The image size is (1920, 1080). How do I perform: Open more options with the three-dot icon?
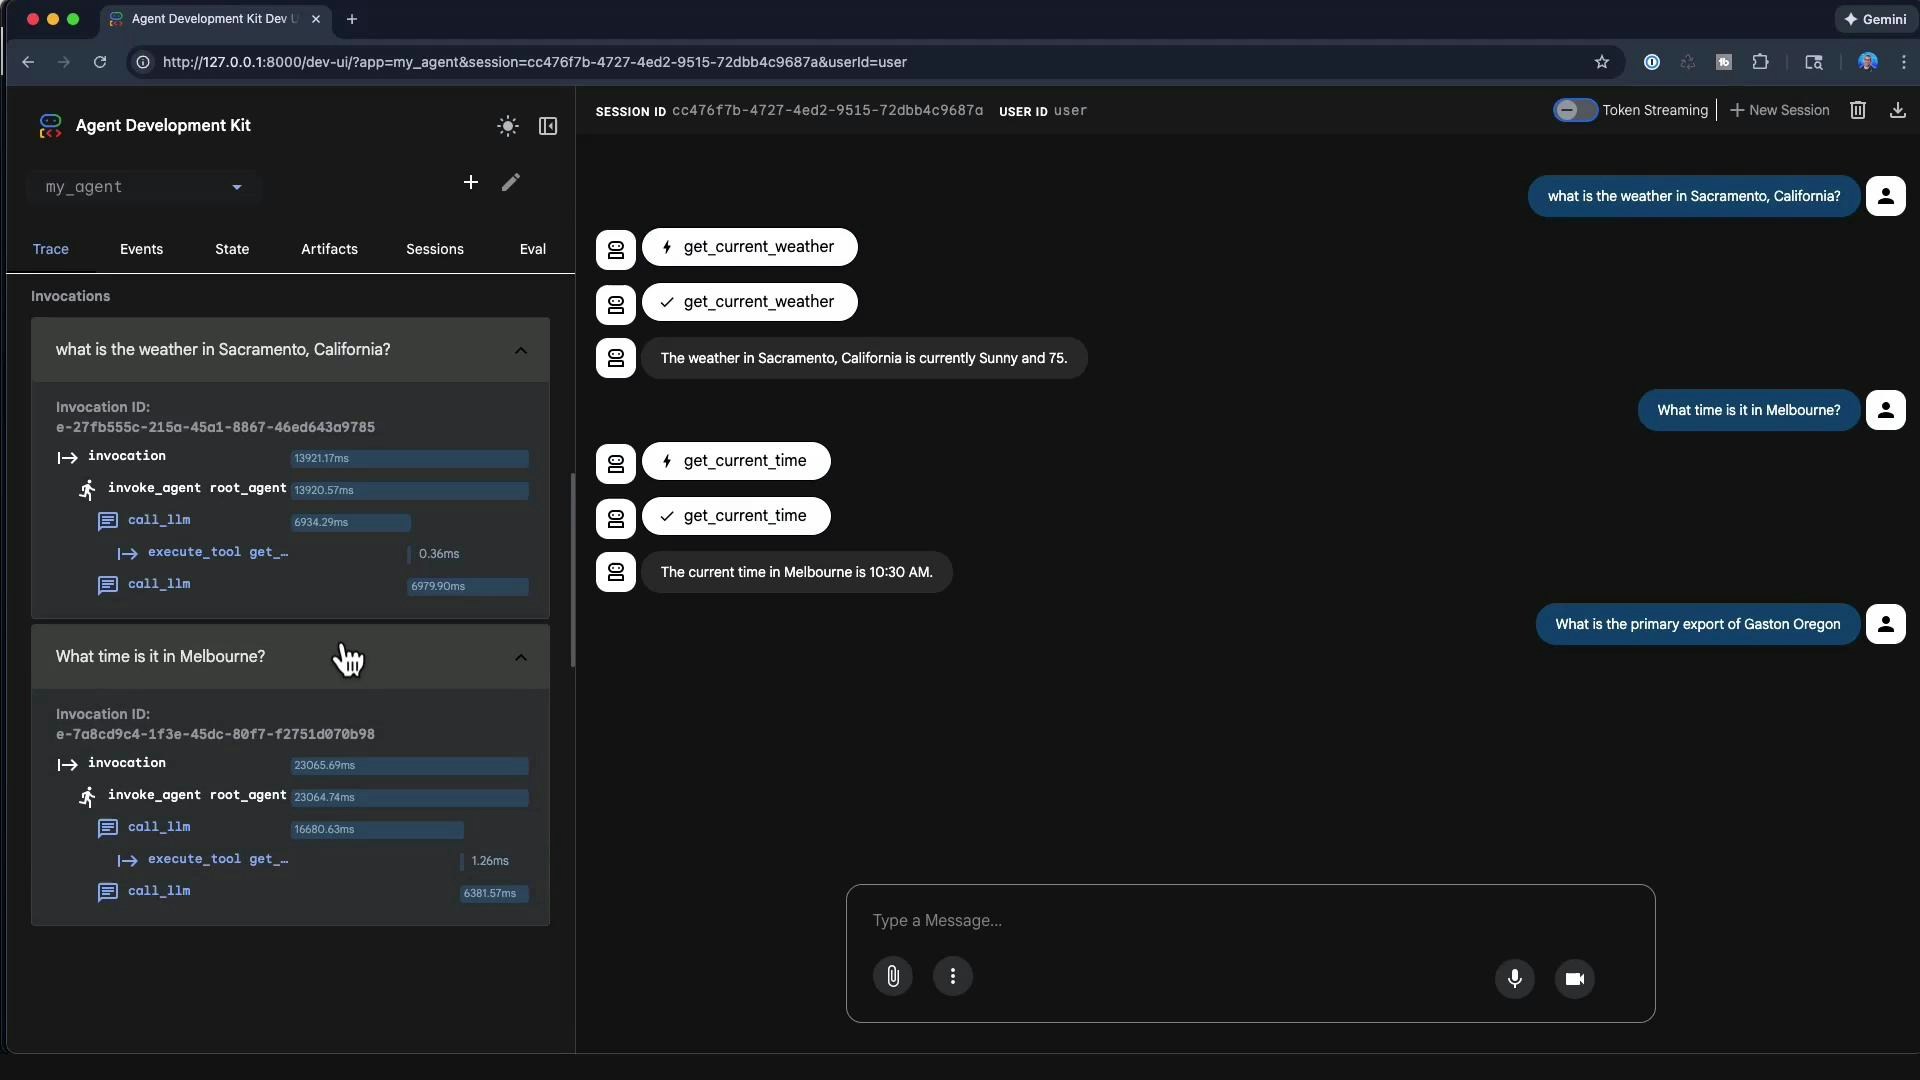[952, 977]
